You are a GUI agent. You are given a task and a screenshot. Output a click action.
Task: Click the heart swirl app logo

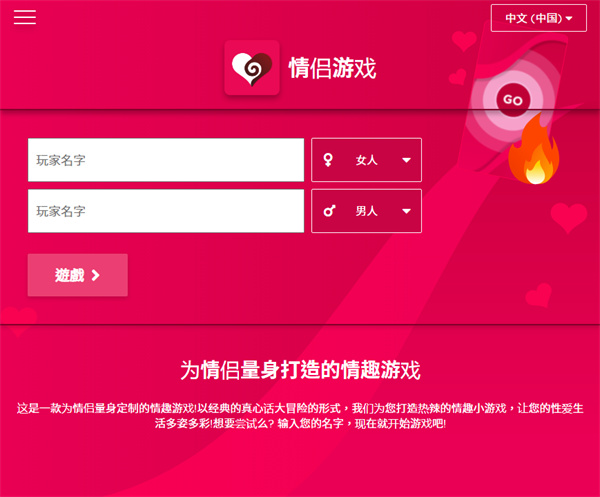point(252,68)
